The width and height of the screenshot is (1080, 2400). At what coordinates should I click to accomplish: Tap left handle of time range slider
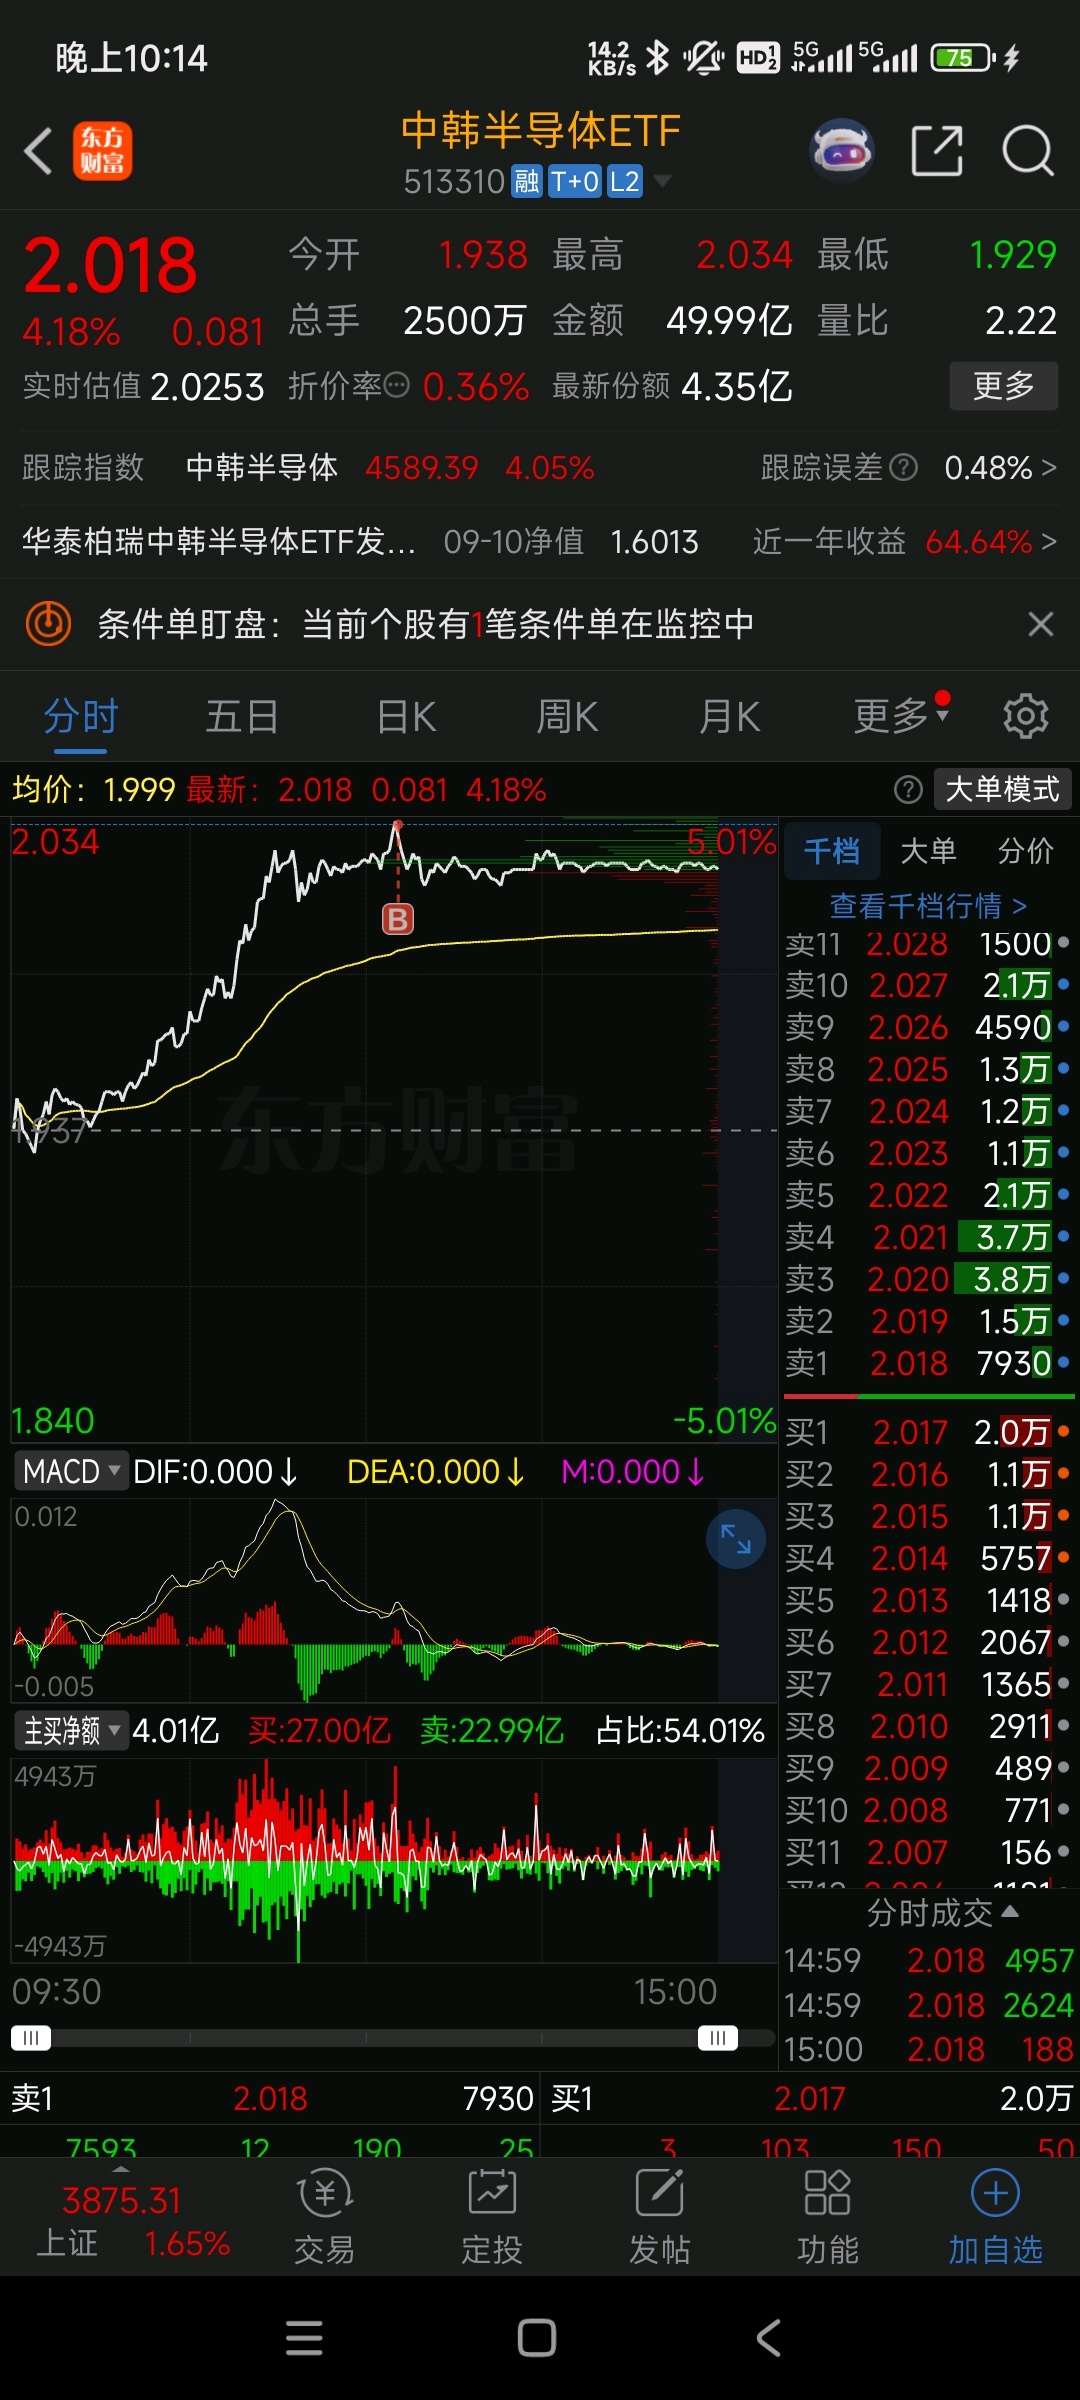point(30,2037)
